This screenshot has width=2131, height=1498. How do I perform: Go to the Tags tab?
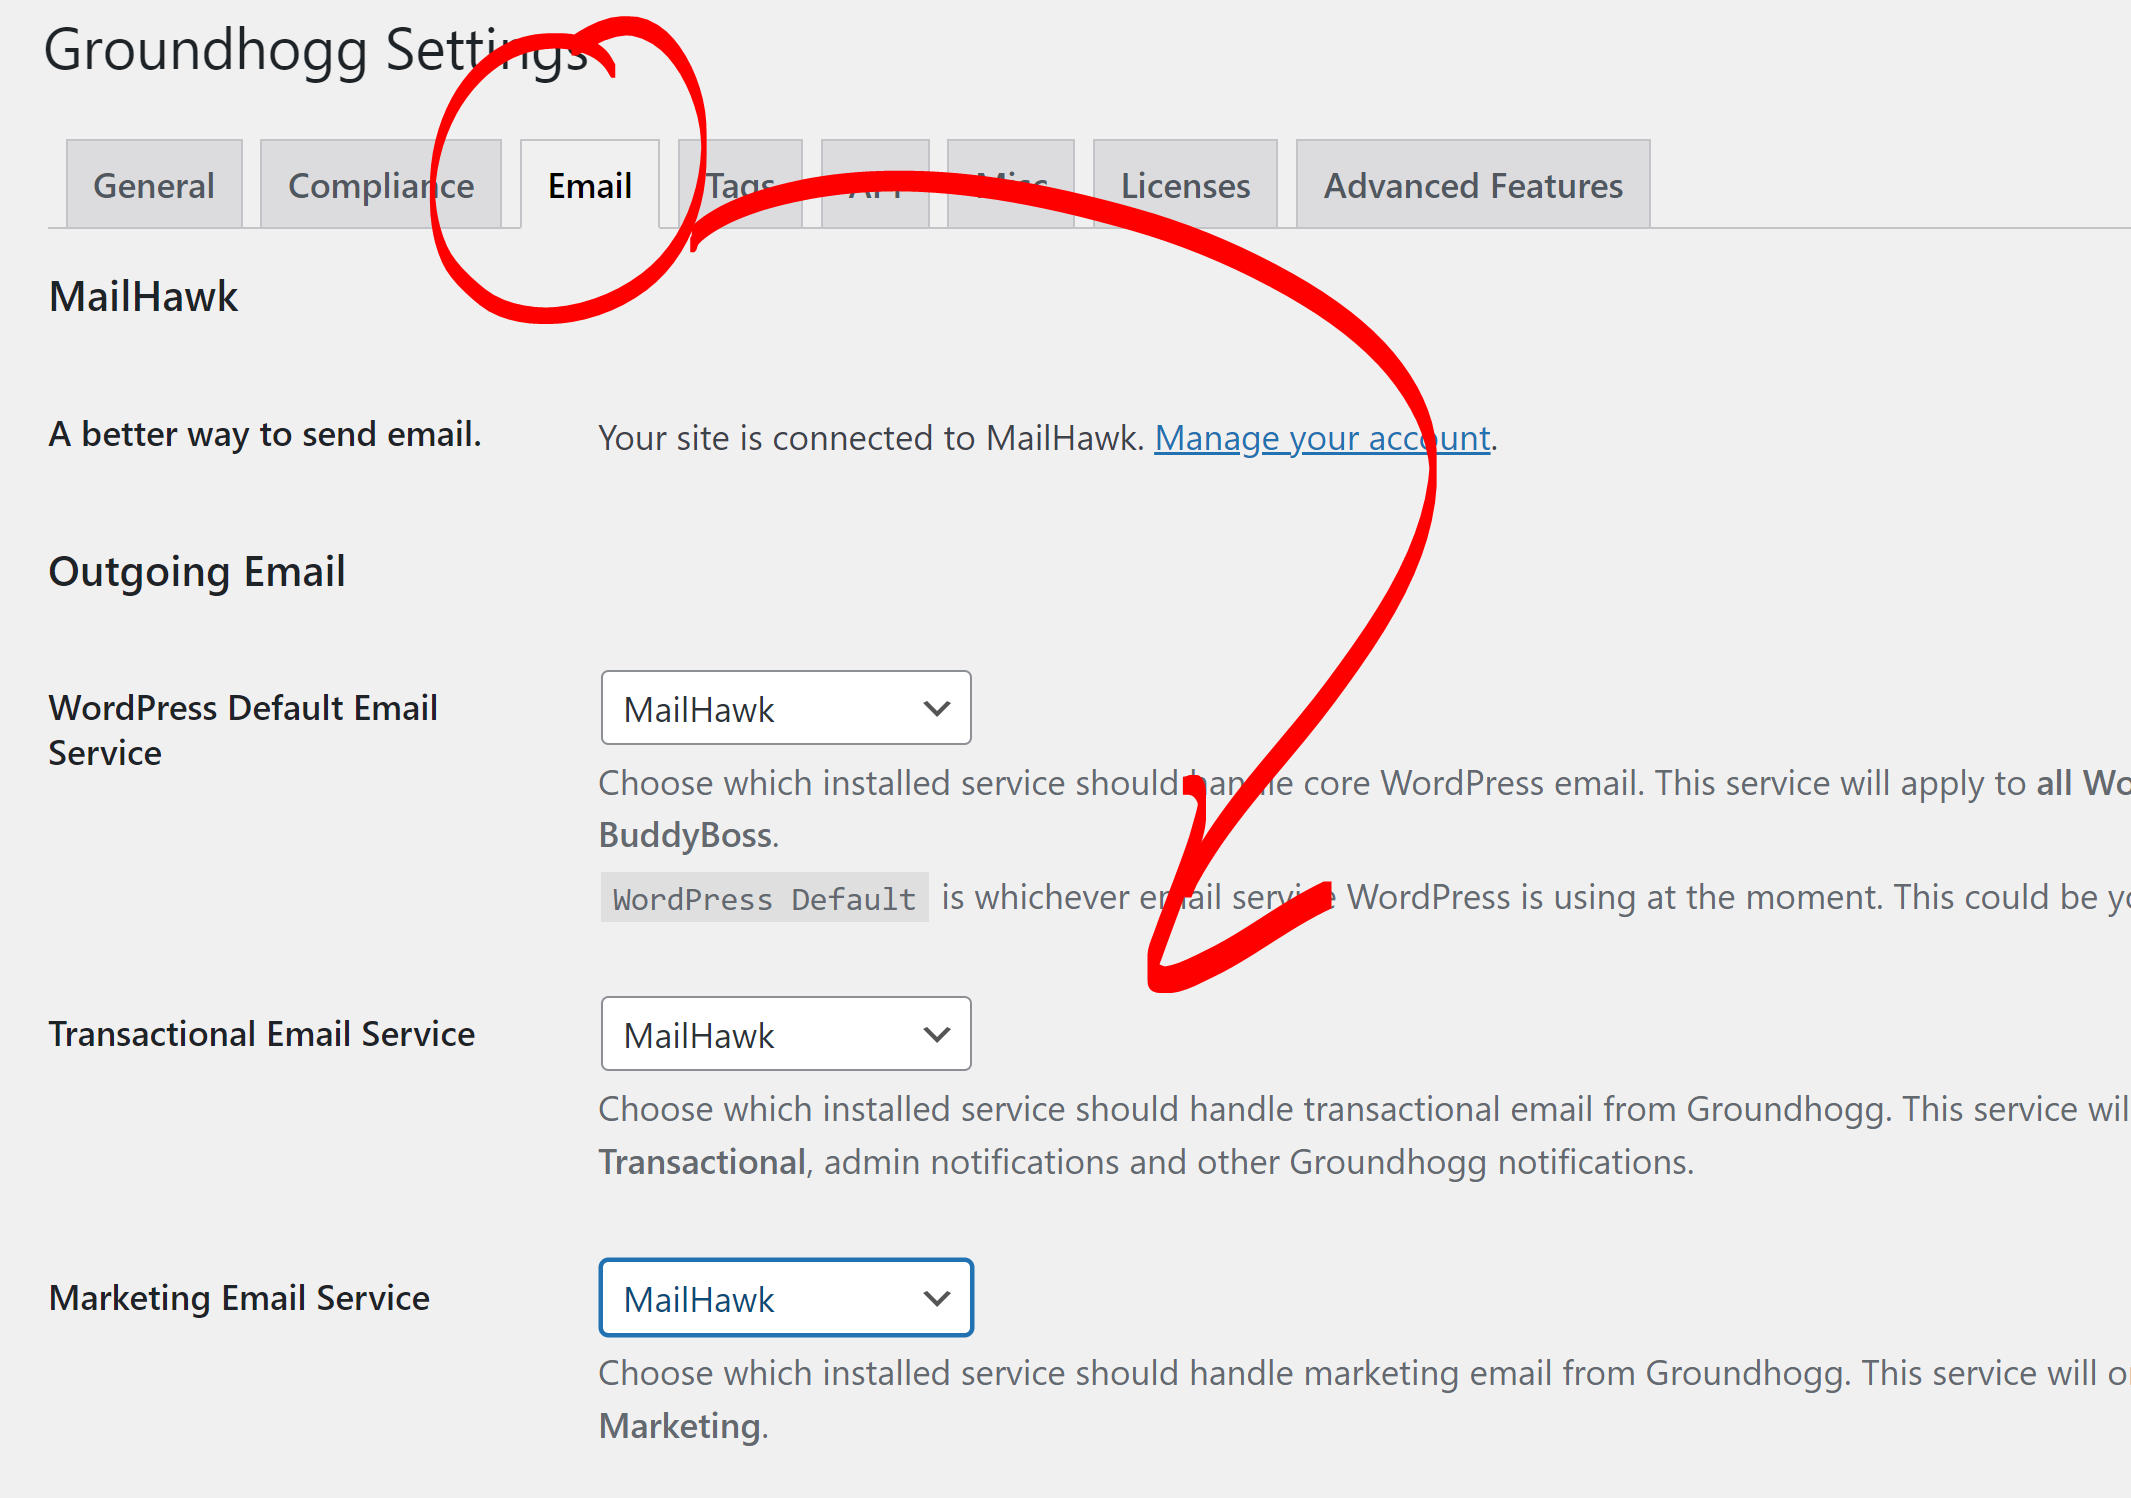click(740, 185)
